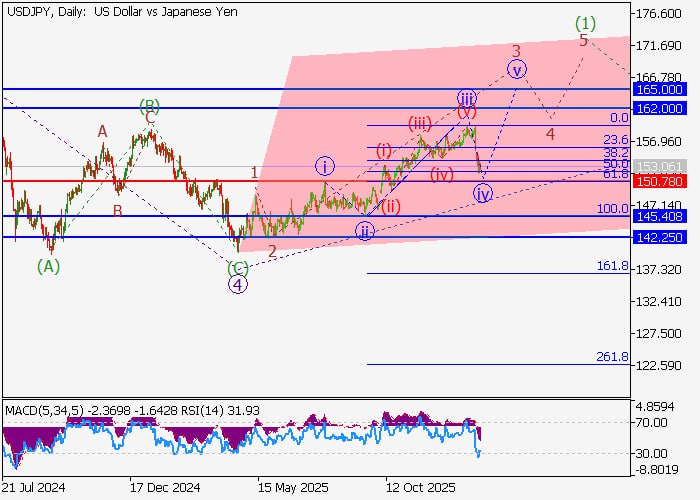Screen dimensions: 700x500
Task: Select the brown B wave label
Action: 117,210
